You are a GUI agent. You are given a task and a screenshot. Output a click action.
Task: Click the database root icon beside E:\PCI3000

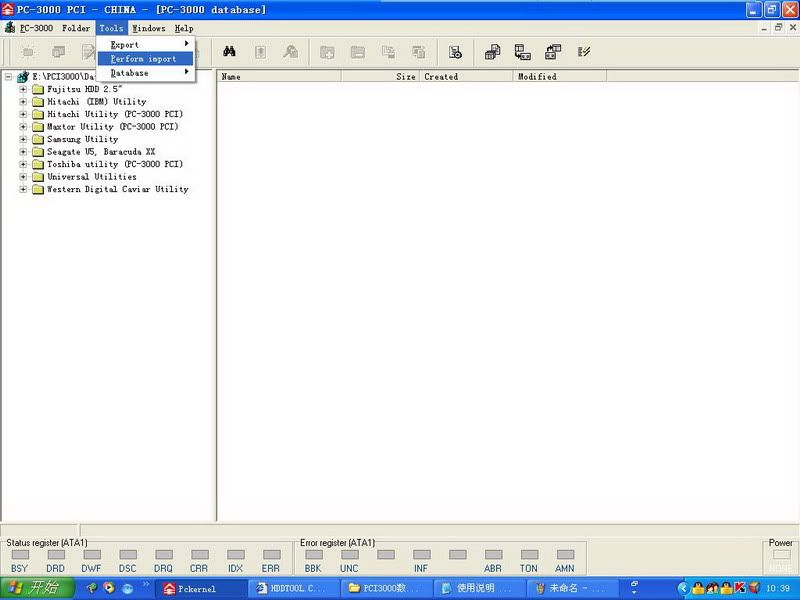pyautogui.click(x=22, y=77)
